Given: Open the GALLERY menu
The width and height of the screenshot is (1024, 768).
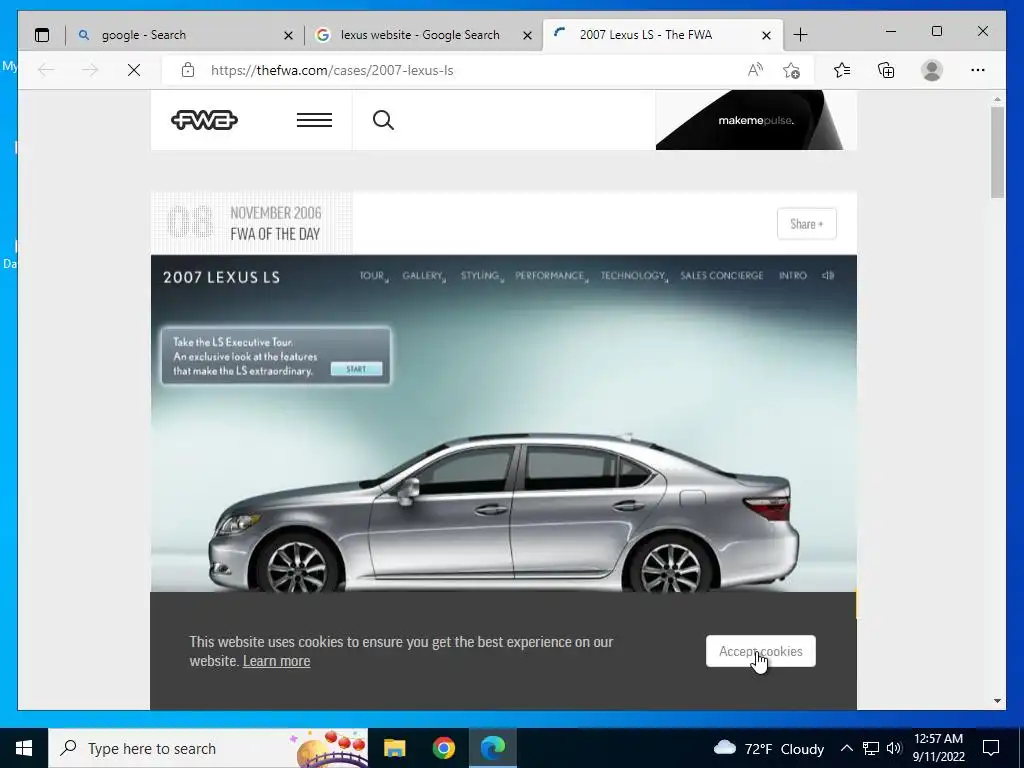Looking at the screenshot, I should (424, 276).
